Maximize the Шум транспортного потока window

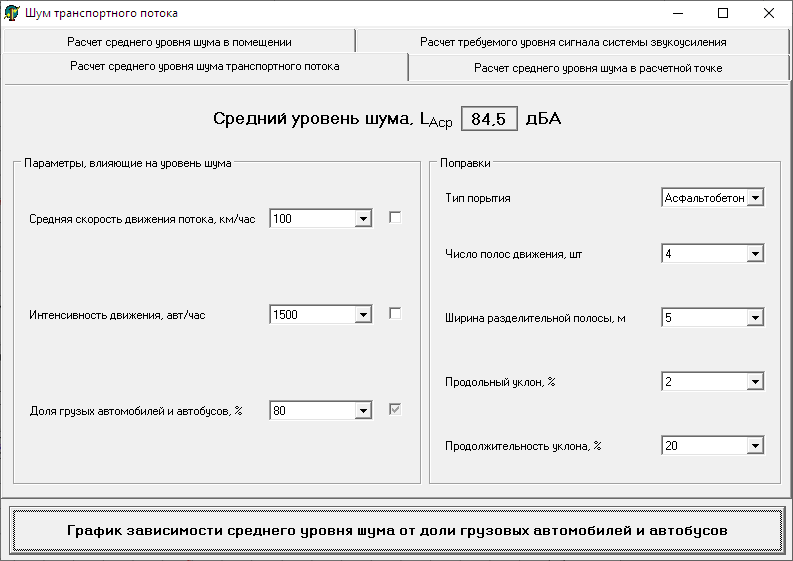pos(723,13)
